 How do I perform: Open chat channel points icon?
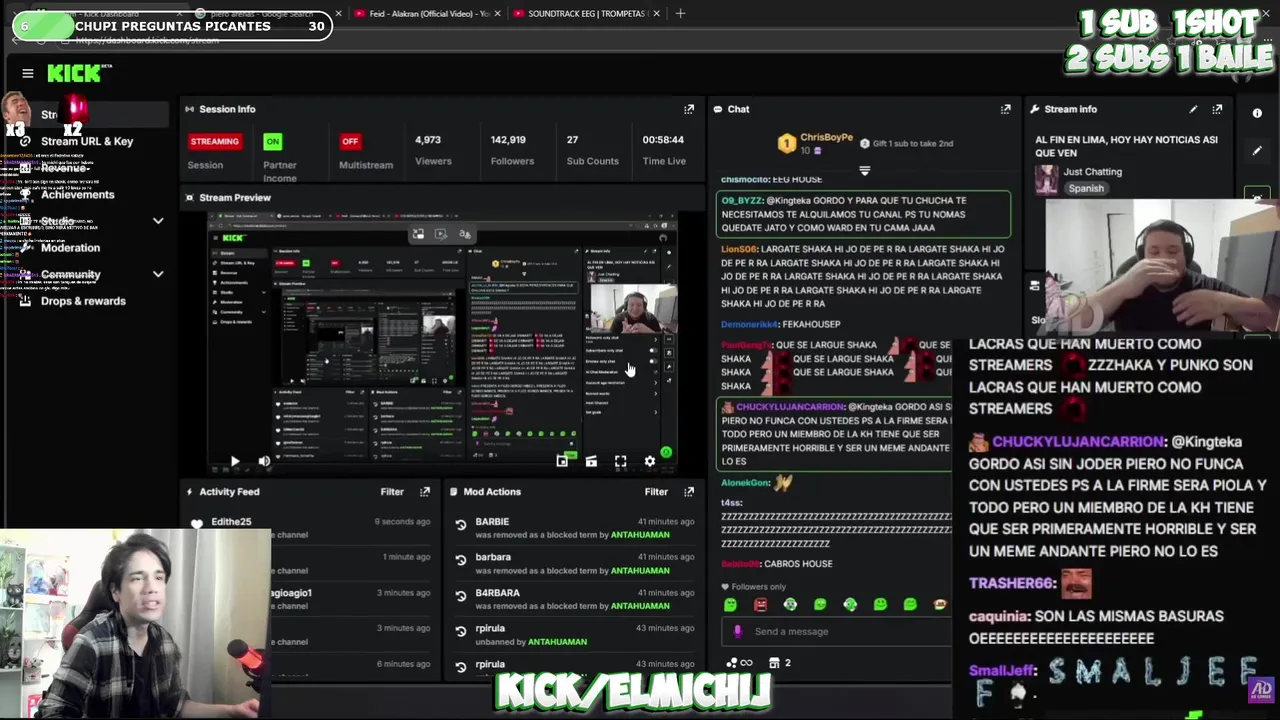pyautogui.click(x=731, y=663)
